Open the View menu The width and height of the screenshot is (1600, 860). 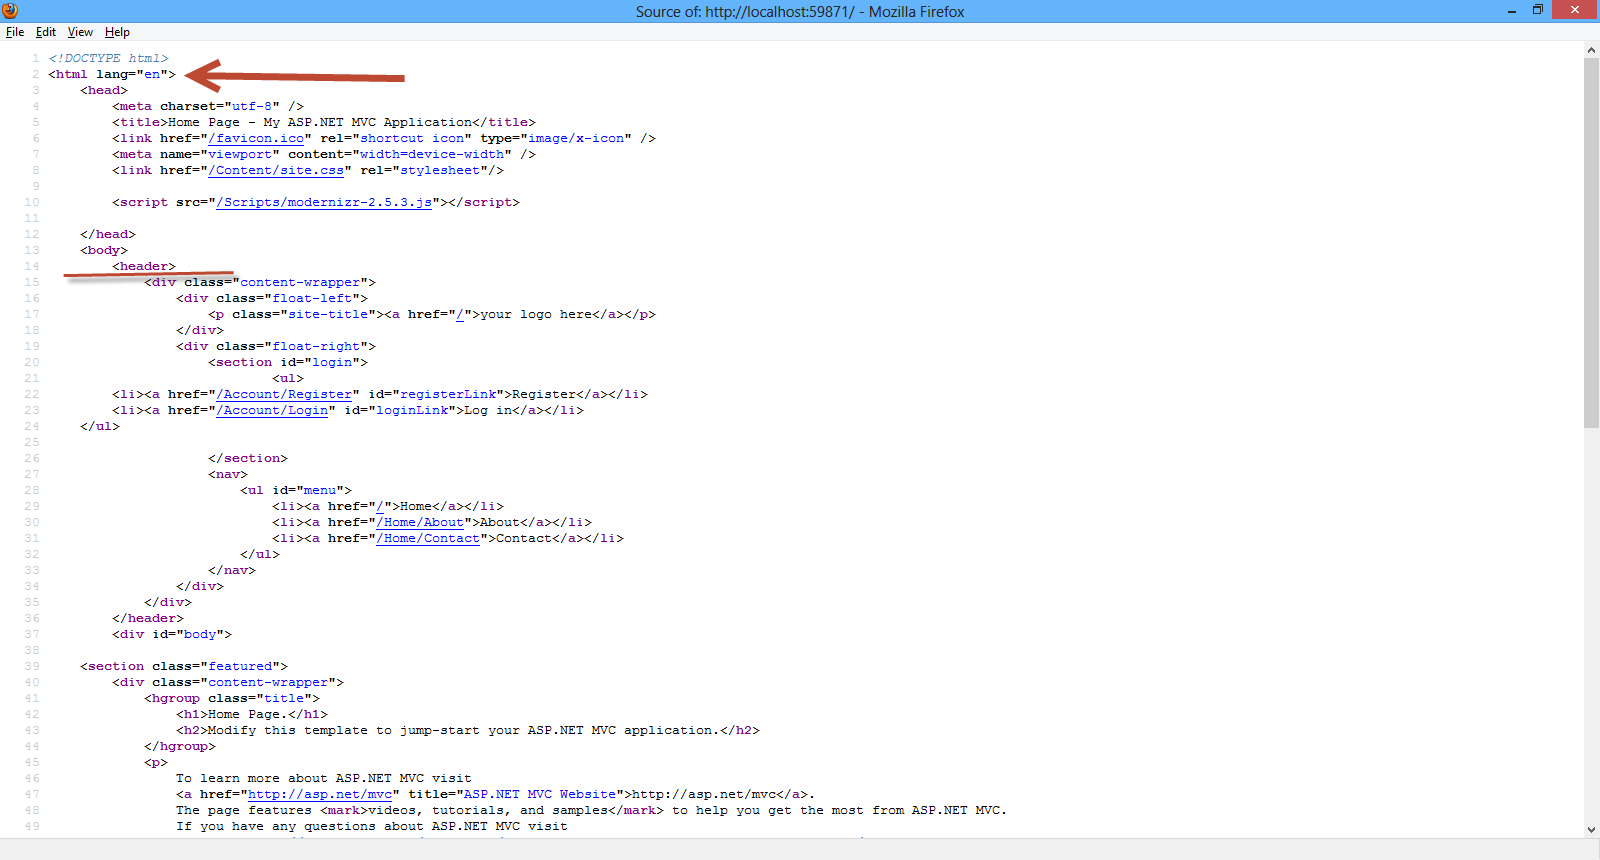[x=80, y=32]
